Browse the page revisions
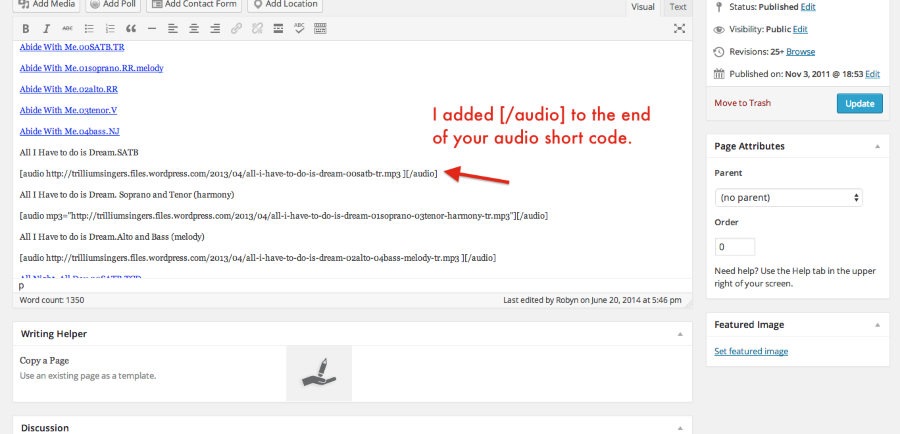Image resolution: width=900 pixels, height=434 pixels. point(800,52)
